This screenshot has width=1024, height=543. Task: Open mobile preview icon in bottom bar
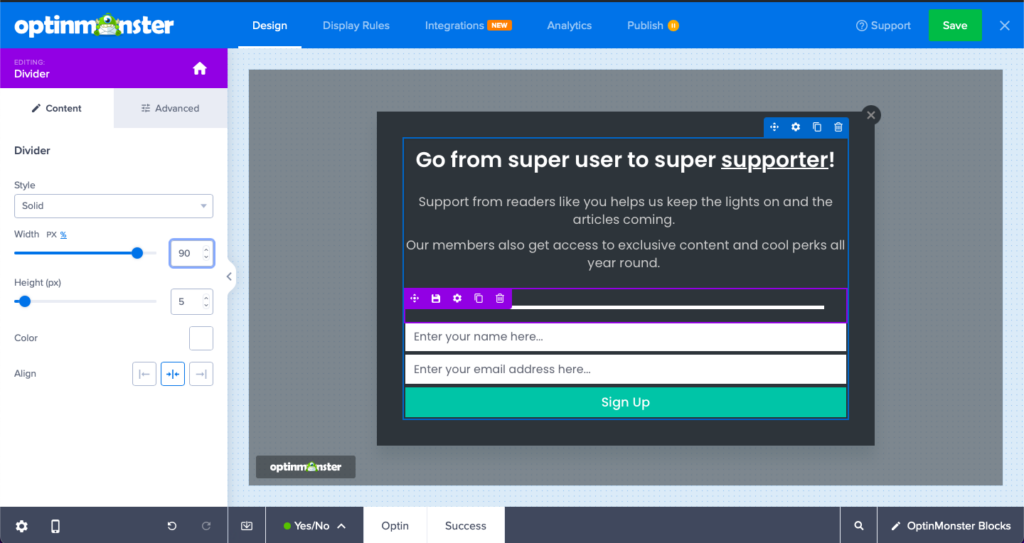pyautogui.click(x=56, y=526)
